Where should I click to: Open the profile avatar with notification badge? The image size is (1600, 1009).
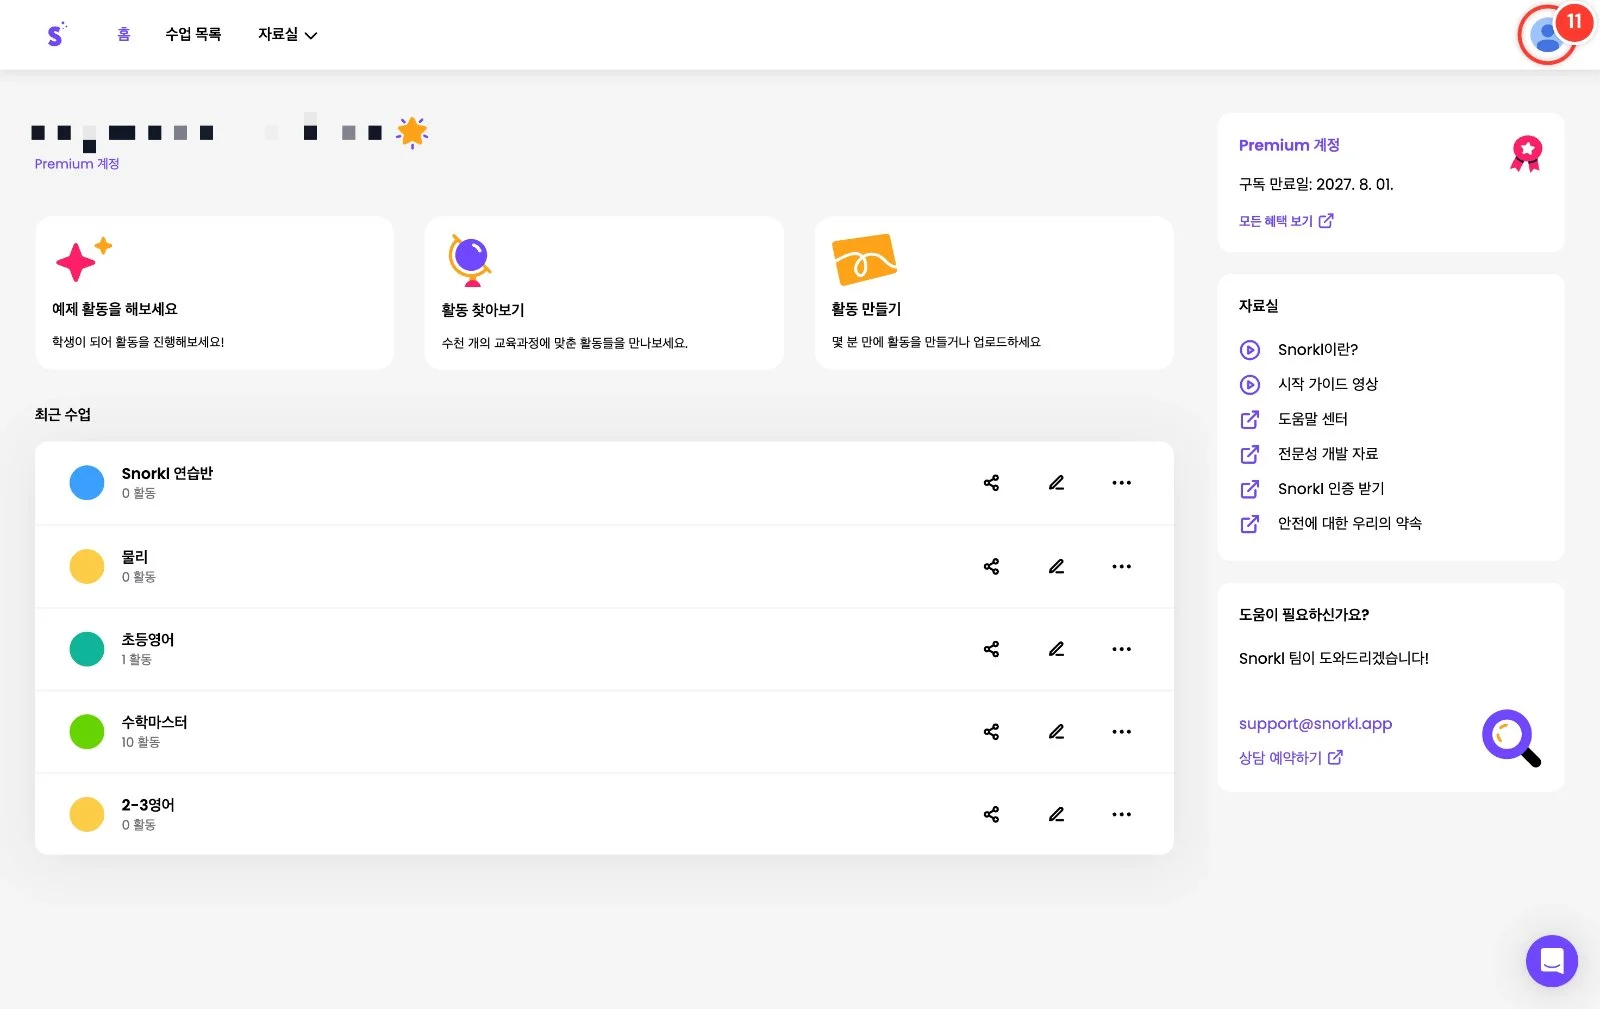1548,36
